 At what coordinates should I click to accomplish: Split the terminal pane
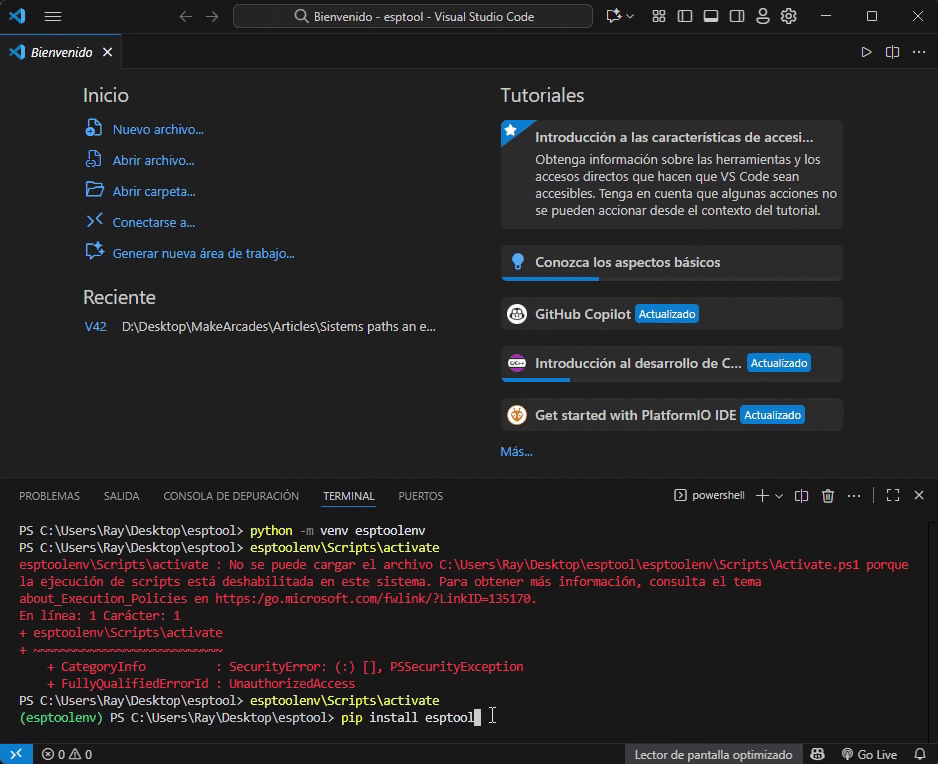tap(802, 495)
